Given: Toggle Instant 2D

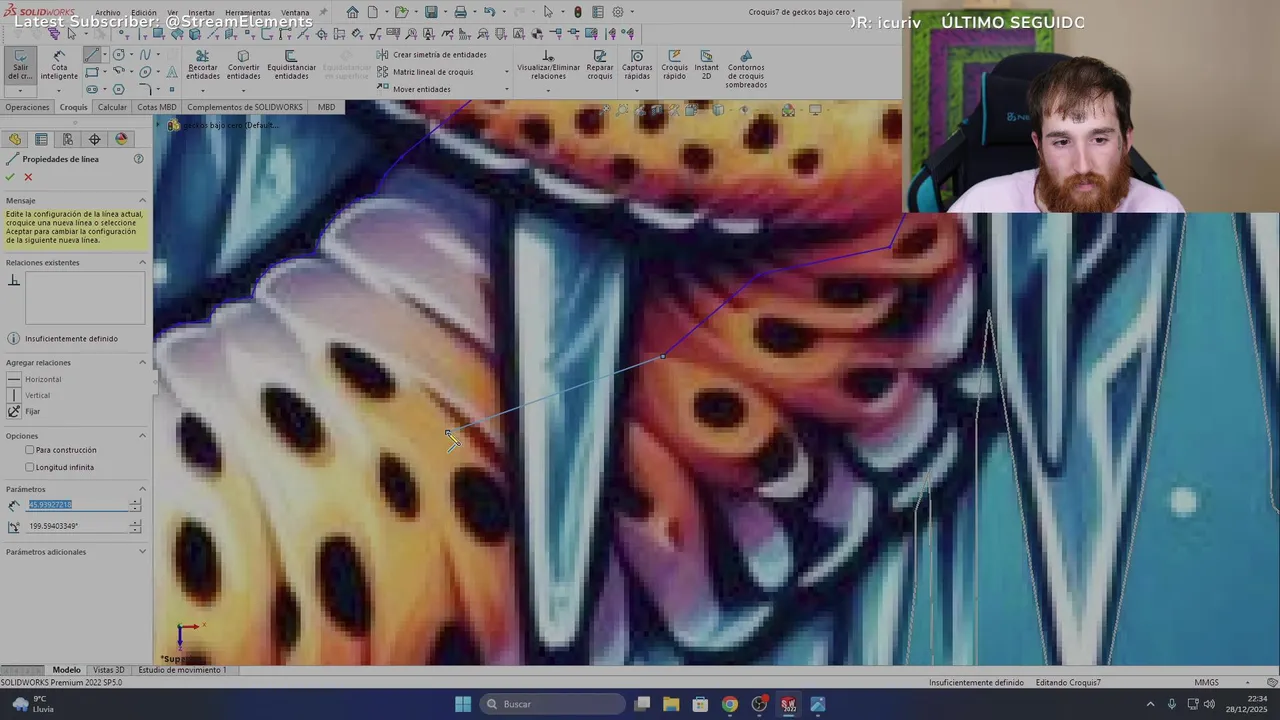Looking at the screenshot, I should tap(706, 66).
